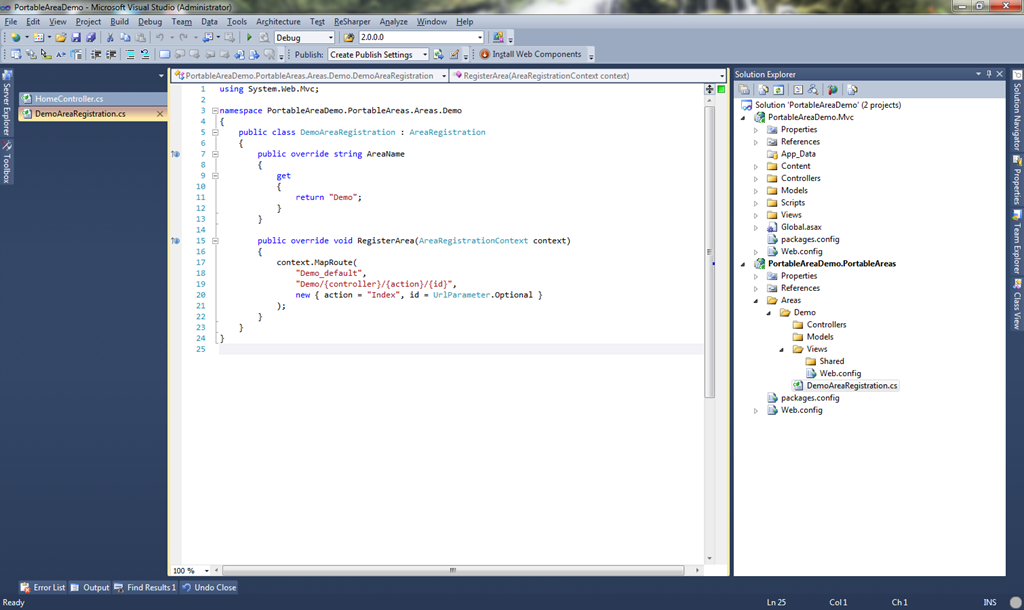Collapse the get accessor outline
This screenshot has width=1024, height=610.
(x=215, y=176)
